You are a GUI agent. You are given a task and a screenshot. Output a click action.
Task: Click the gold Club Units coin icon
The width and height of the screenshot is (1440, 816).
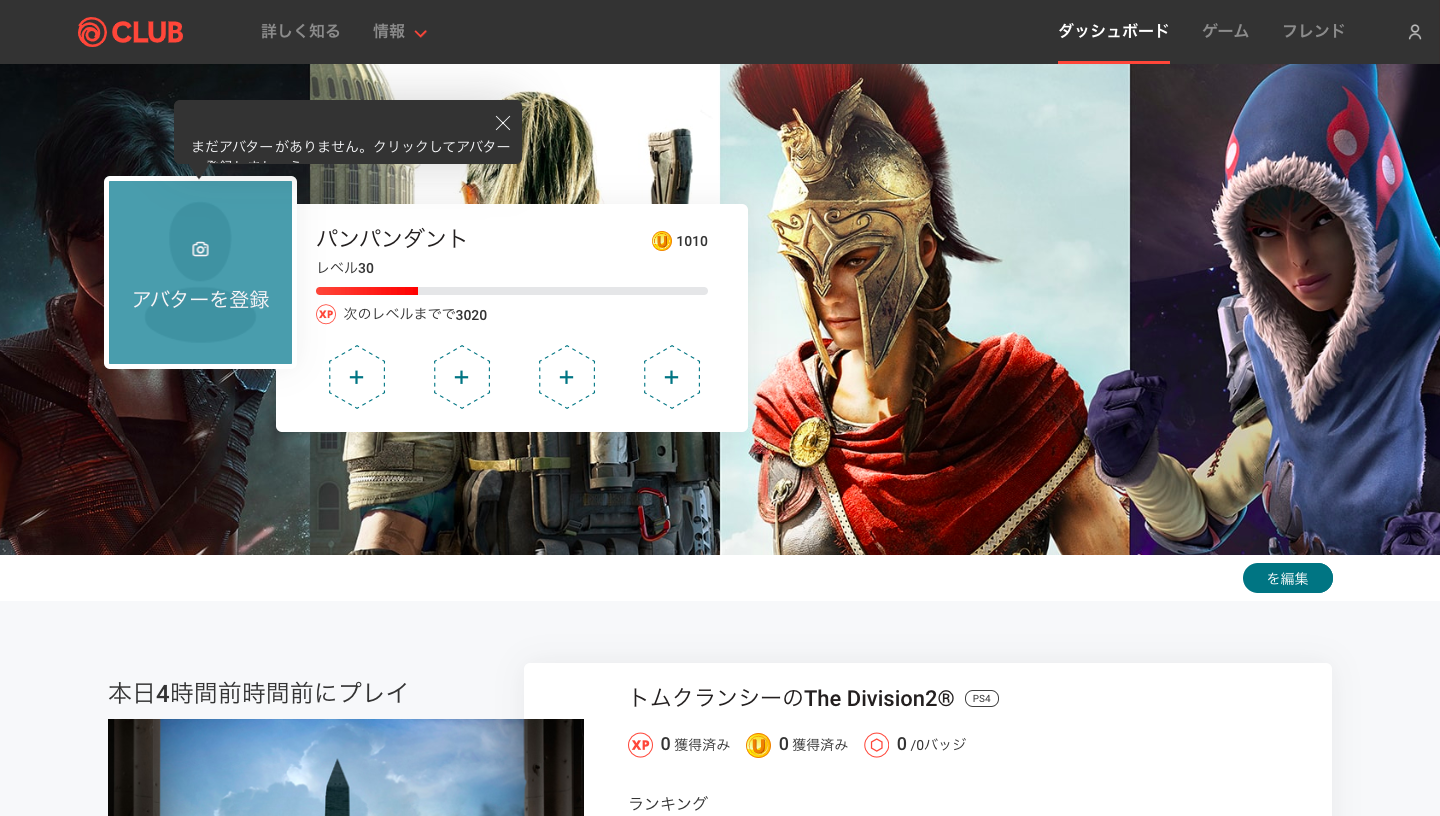coord(662,241)
